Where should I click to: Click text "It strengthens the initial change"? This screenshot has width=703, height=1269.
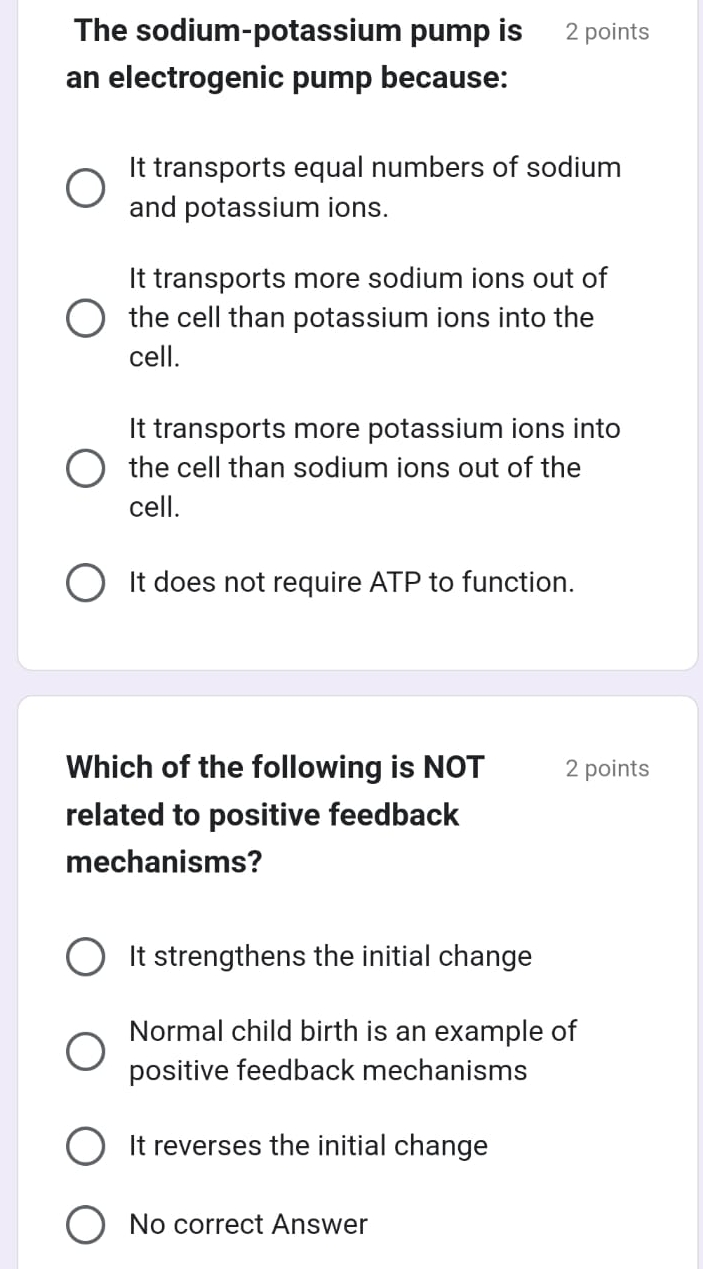[330, 956]
